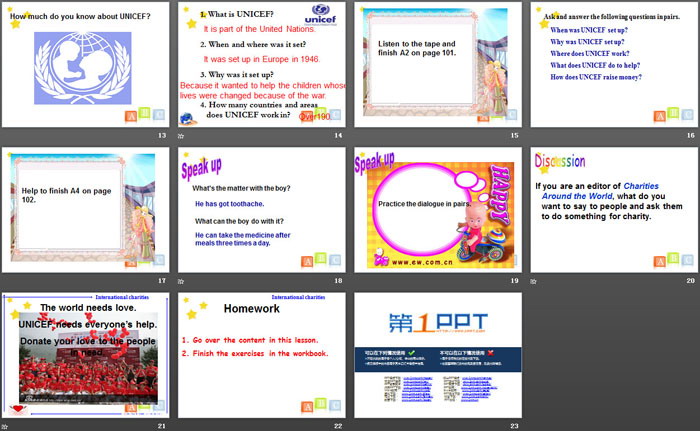
Task: Click the red crowd photo on slide 21
Action: (x=88, y=358)
